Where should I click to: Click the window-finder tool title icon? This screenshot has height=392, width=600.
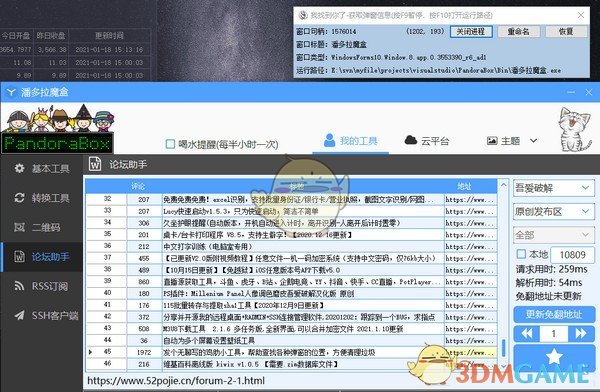coord(303,15)
